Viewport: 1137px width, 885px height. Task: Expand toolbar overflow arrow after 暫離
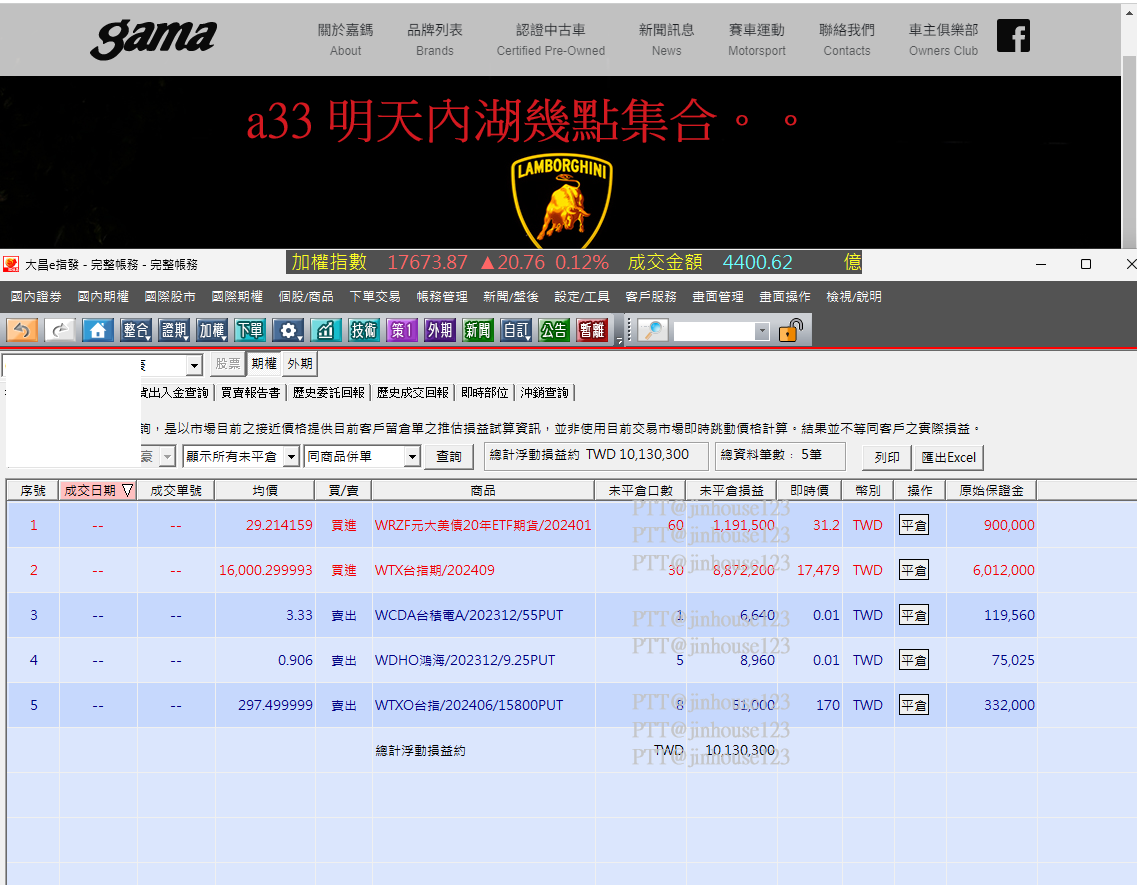619,339
